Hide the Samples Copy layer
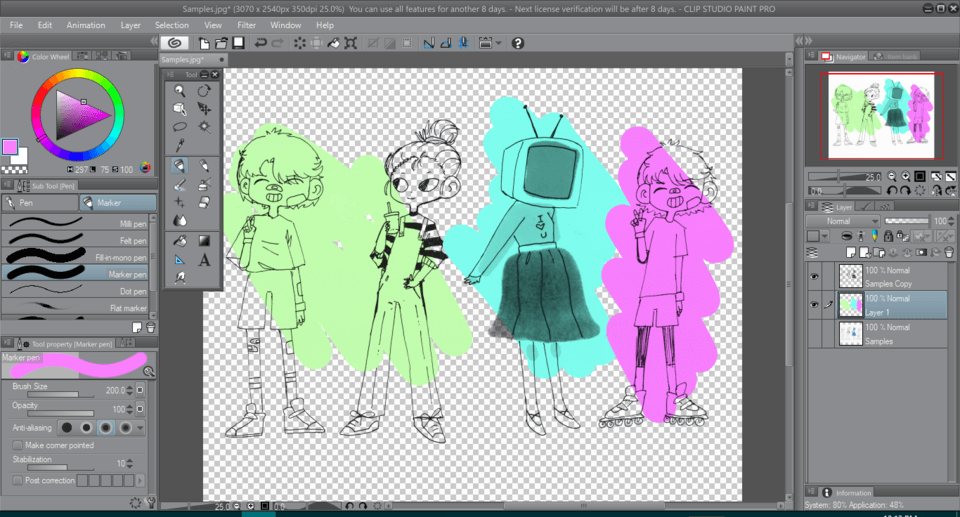960x517 pixels. [x=815, y=275]
